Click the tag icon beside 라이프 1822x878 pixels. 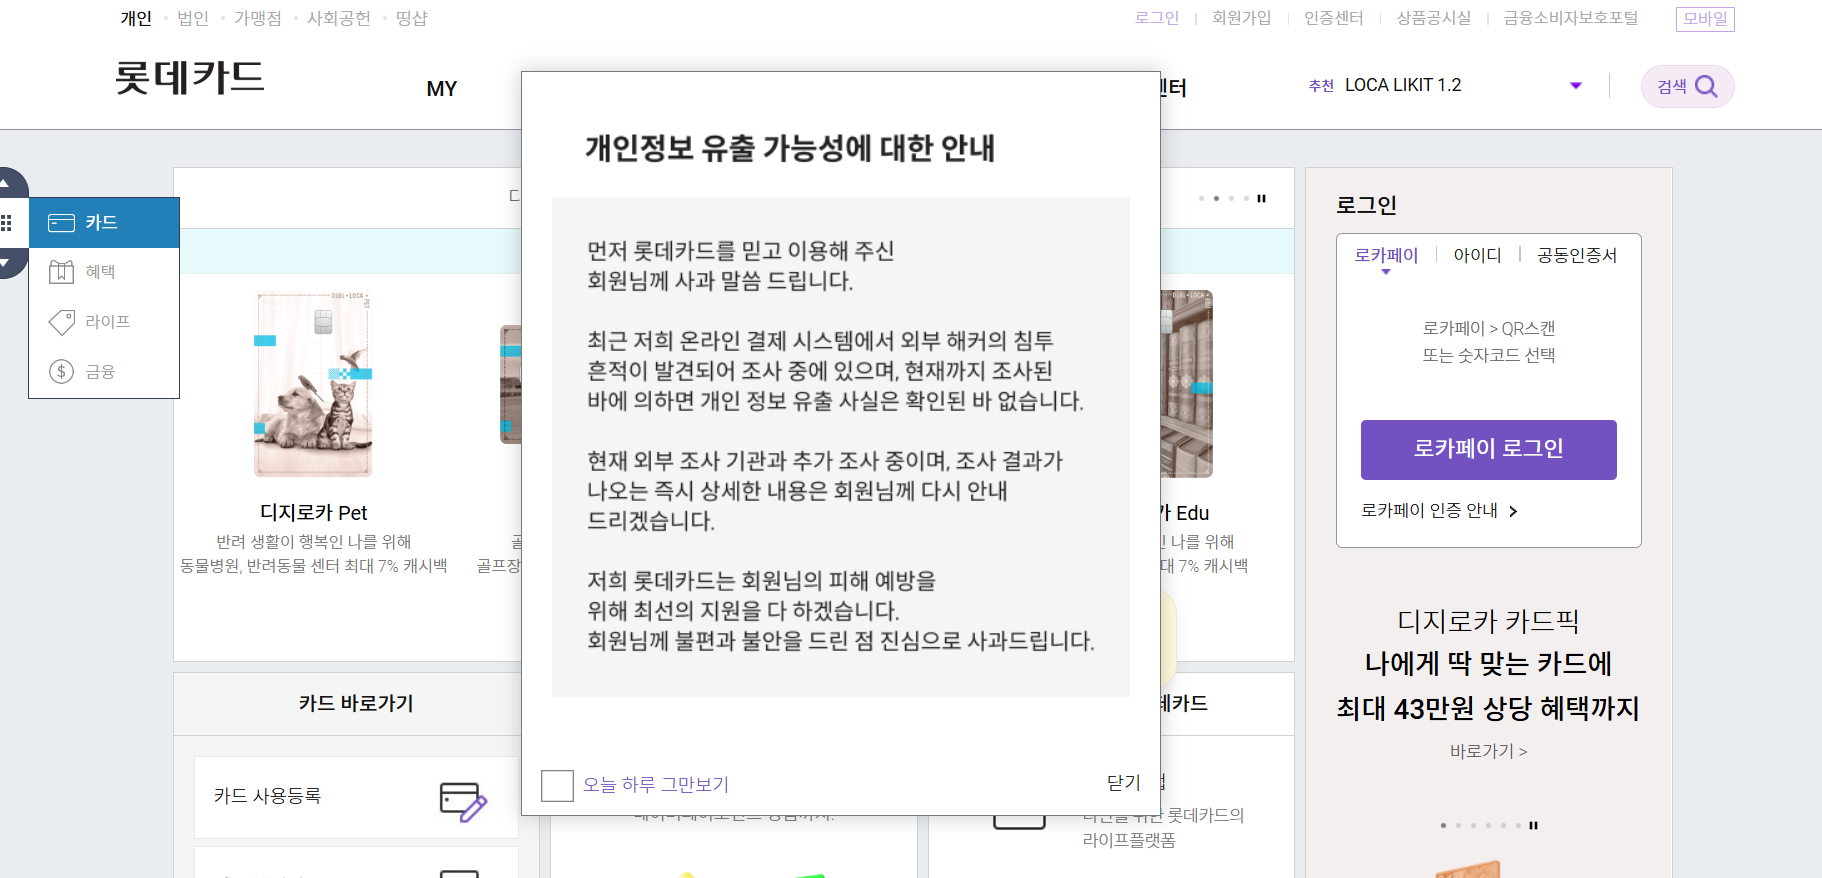62,322
